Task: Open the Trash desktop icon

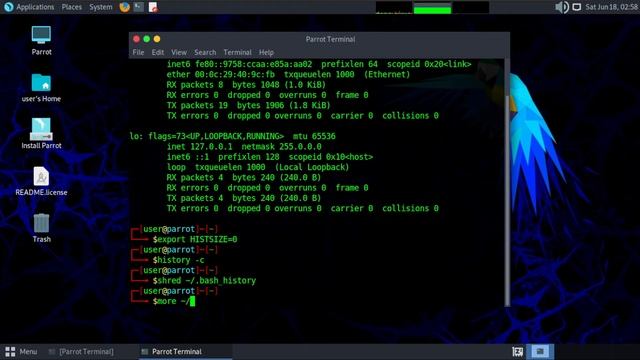Action: 41,223
